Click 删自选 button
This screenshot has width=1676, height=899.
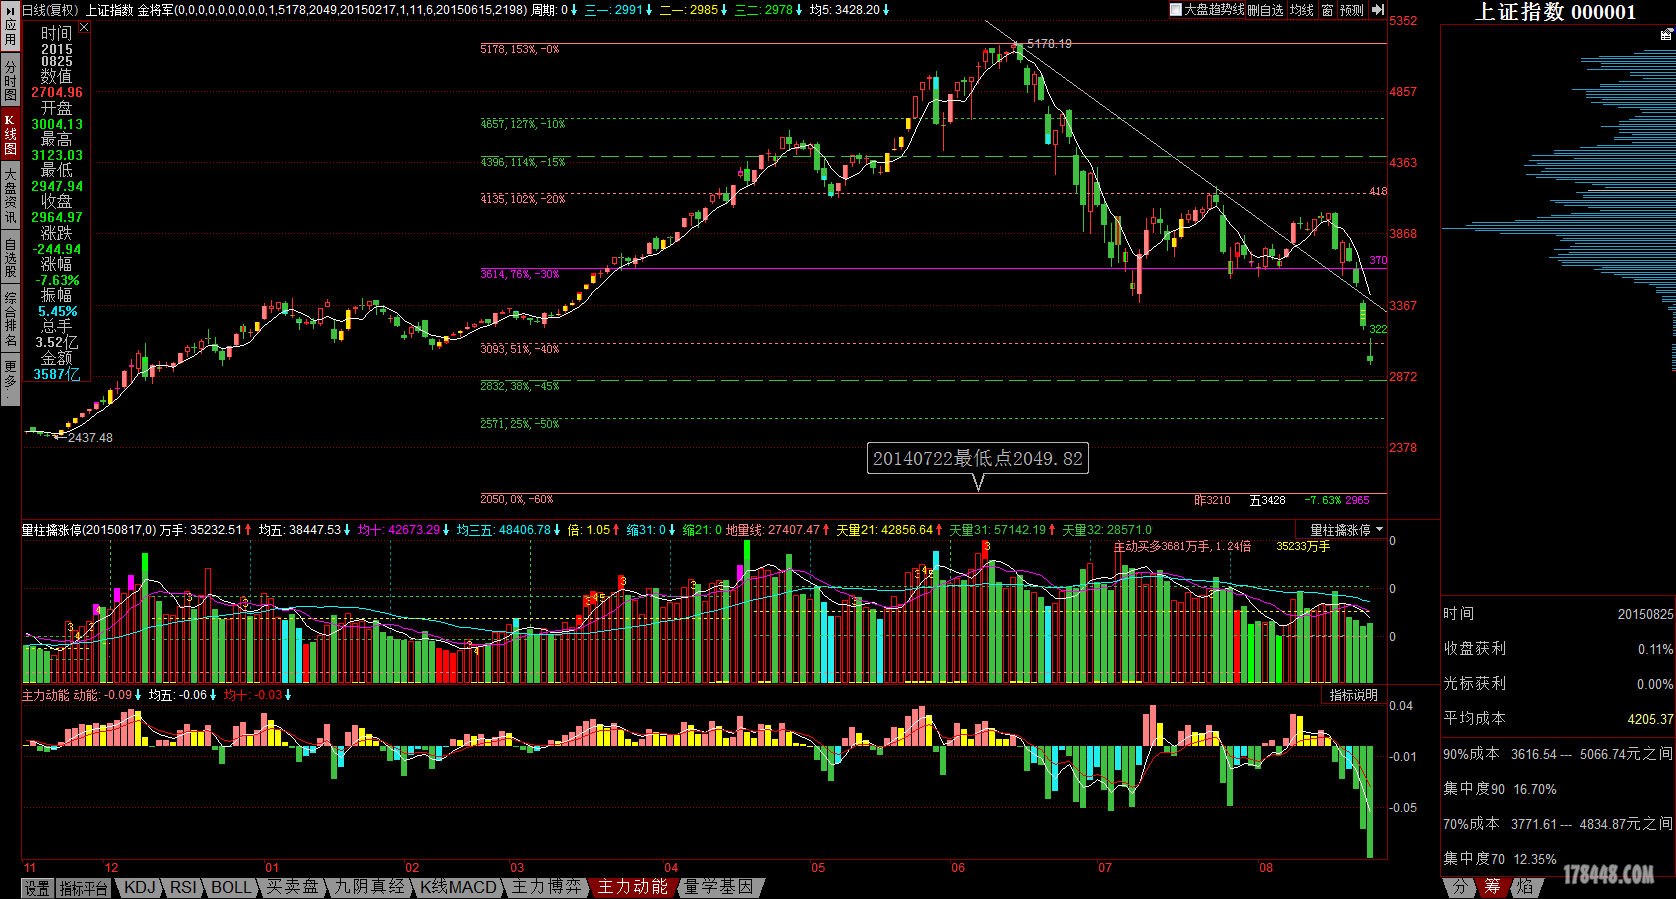(x=1265, y=9)
